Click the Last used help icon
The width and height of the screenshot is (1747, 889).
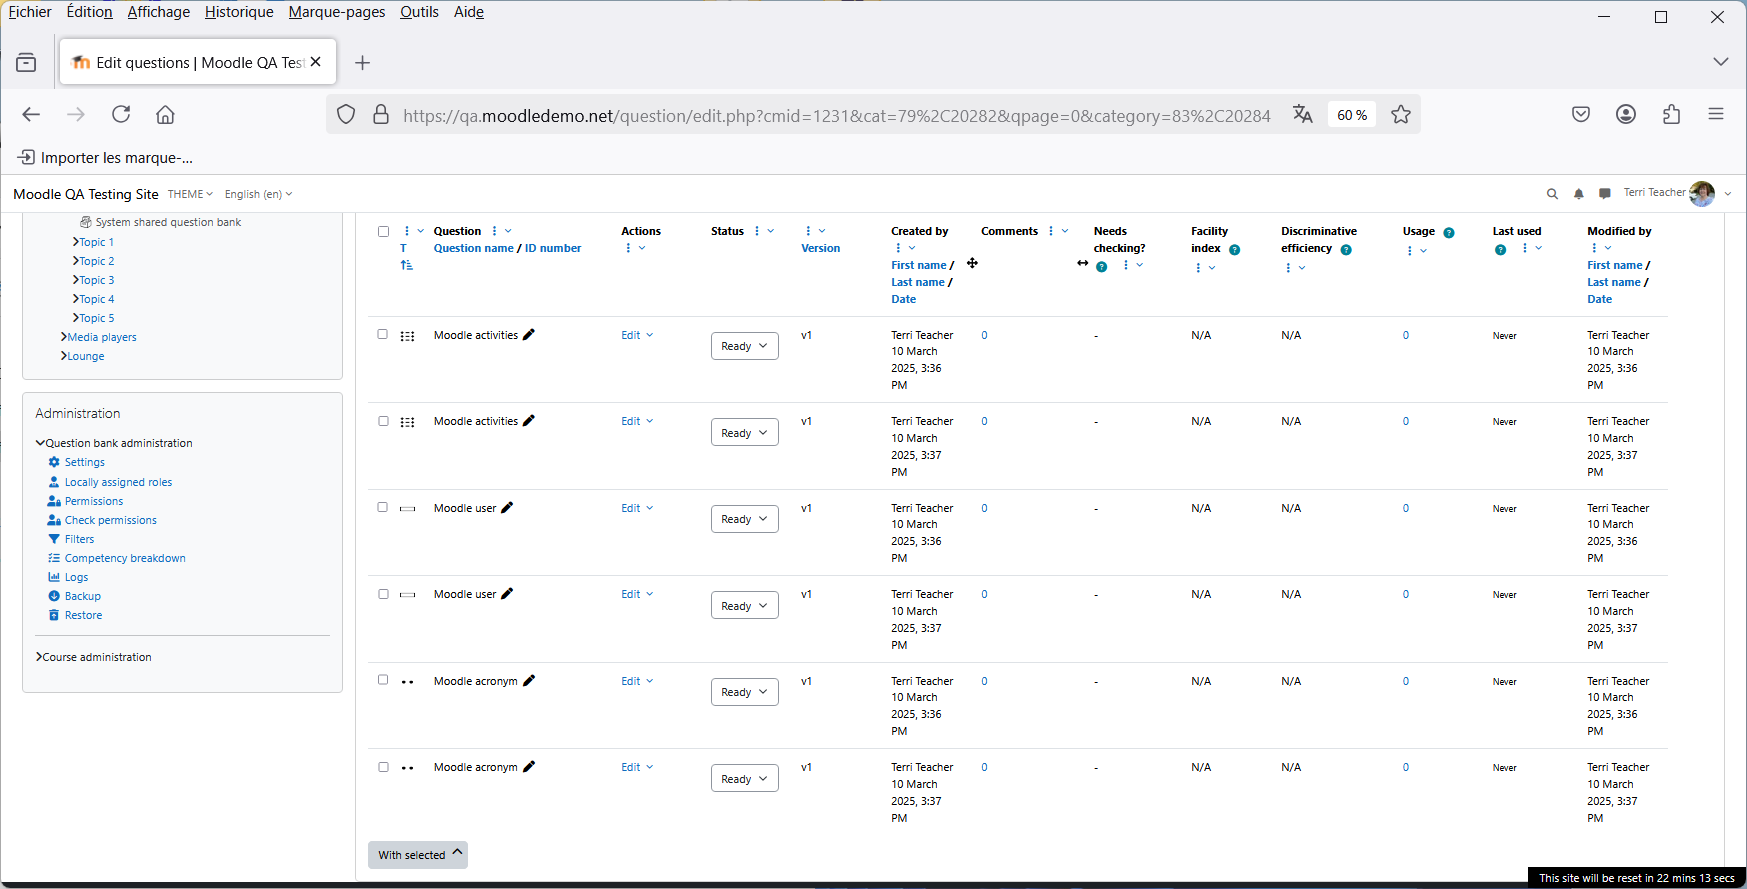tap(1500, 250)
